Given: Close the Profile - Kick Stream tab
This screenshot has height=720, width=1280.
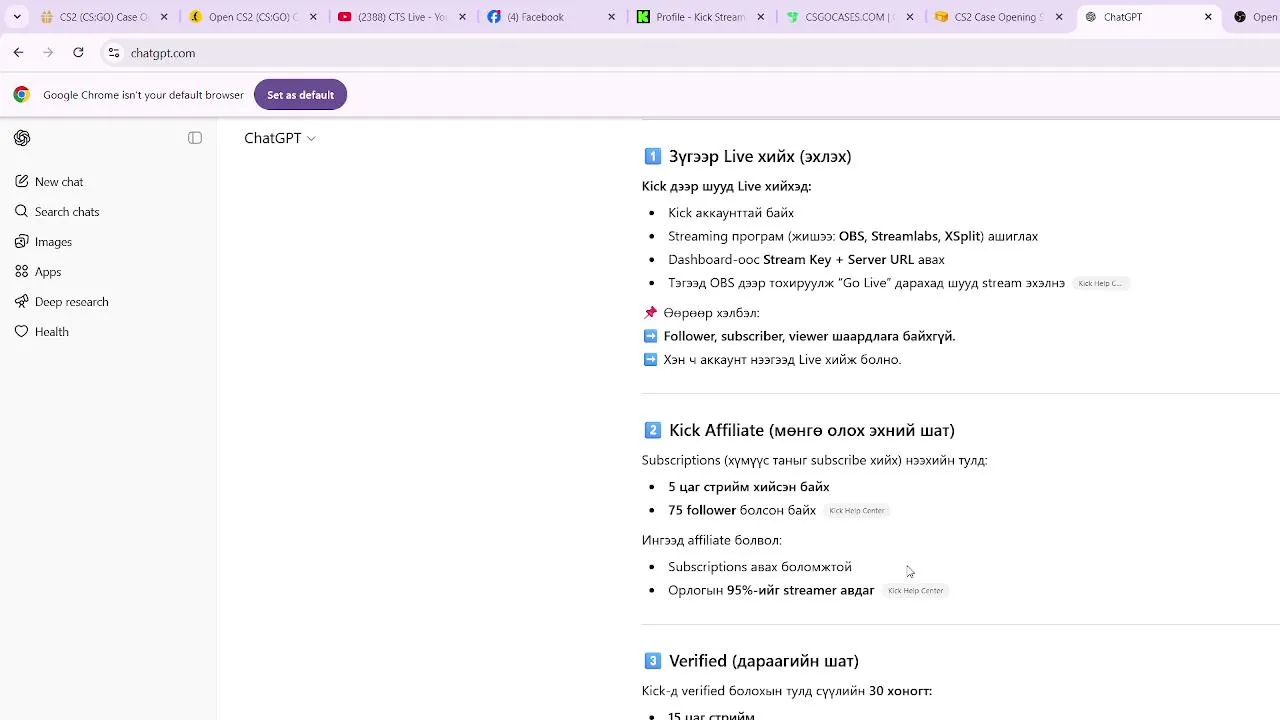Looking at the screenshot, I should 761,17.
